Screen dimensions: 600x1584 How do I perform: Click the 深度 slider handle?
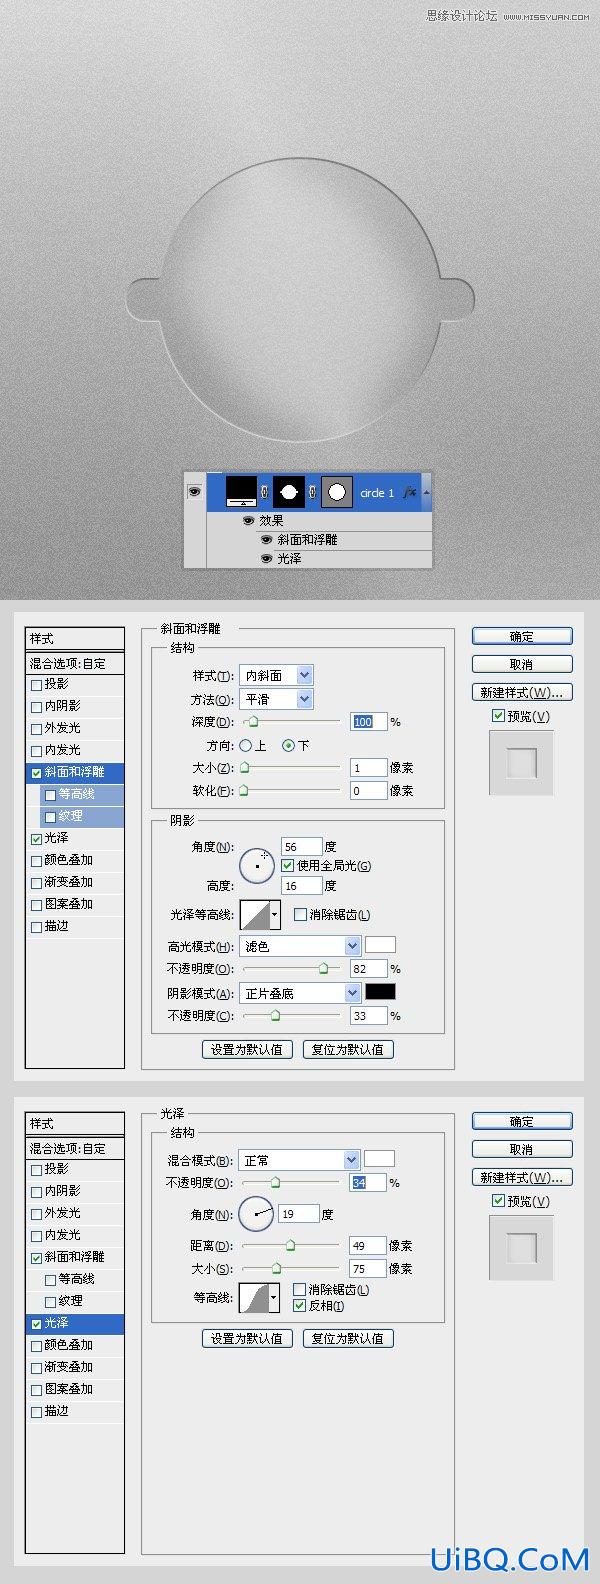[252, 721]
